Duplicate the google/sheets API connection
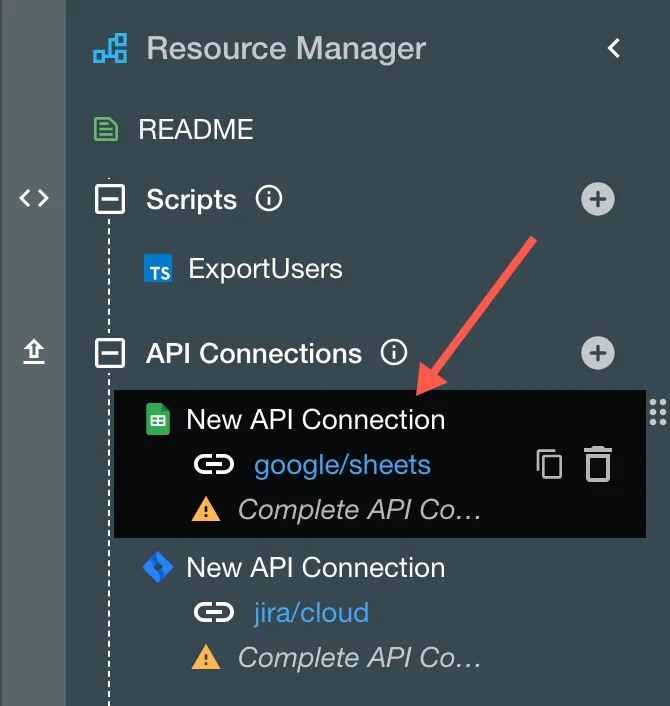The height and width of the screenshot is (706, 670). (549, 464)
